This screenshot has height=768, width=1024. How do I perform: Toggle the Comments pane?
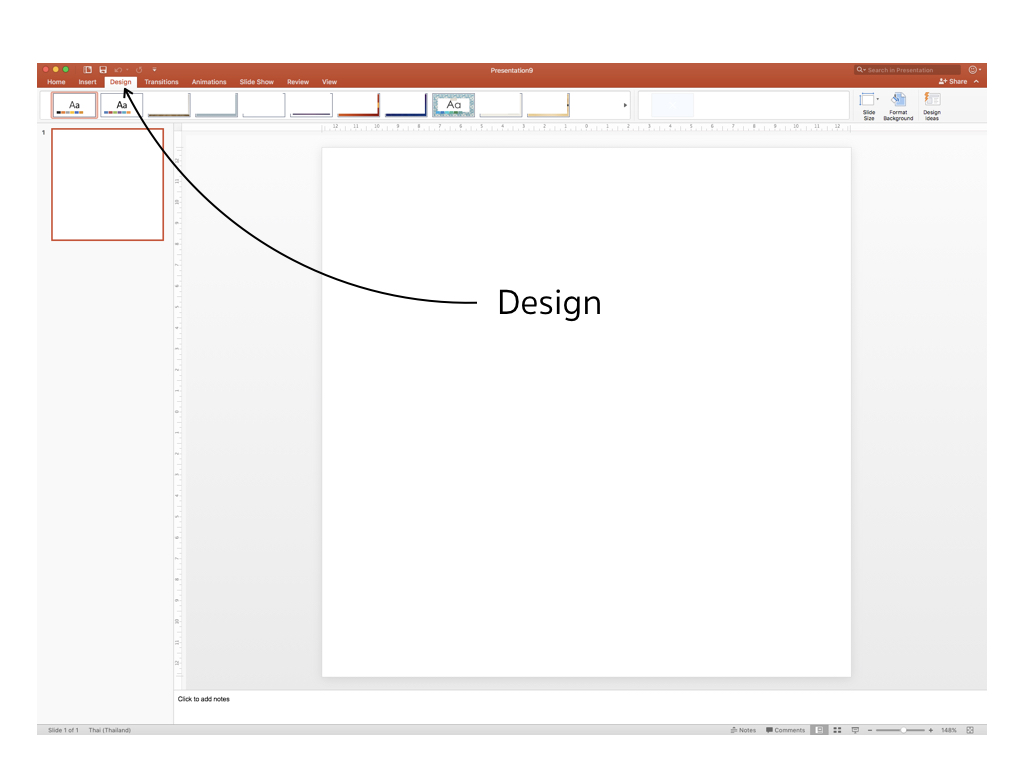pyautogui.click(x=785, y=730)
